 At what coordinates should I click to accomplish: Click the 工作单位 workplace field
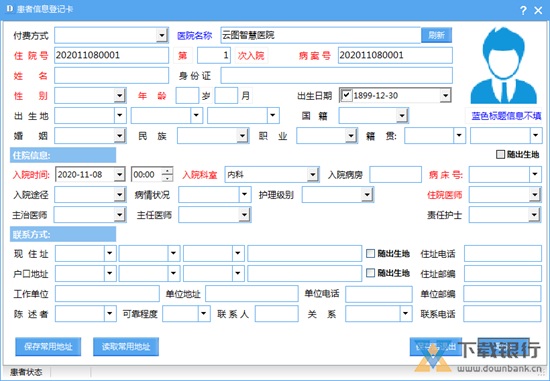(107, 294)
